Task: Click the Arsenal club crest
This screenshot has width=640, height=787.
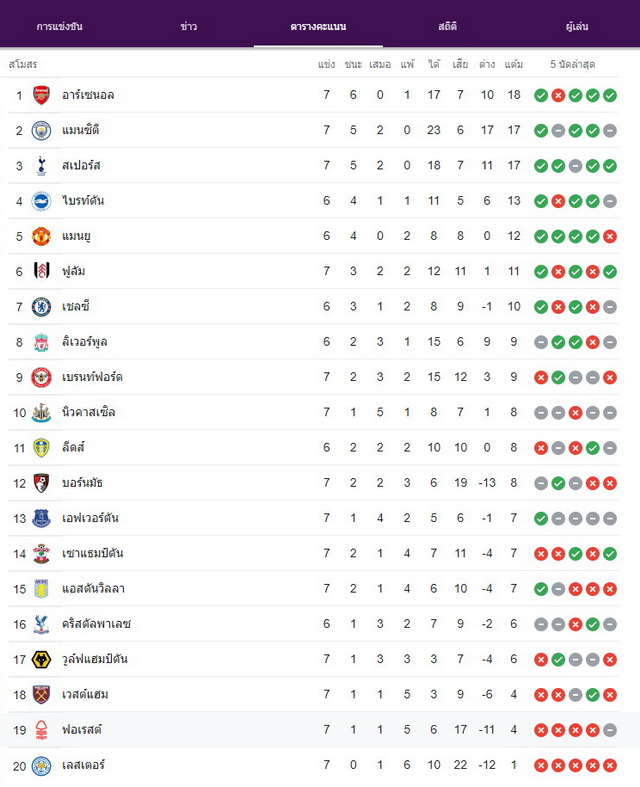Action: coord(41,95)
